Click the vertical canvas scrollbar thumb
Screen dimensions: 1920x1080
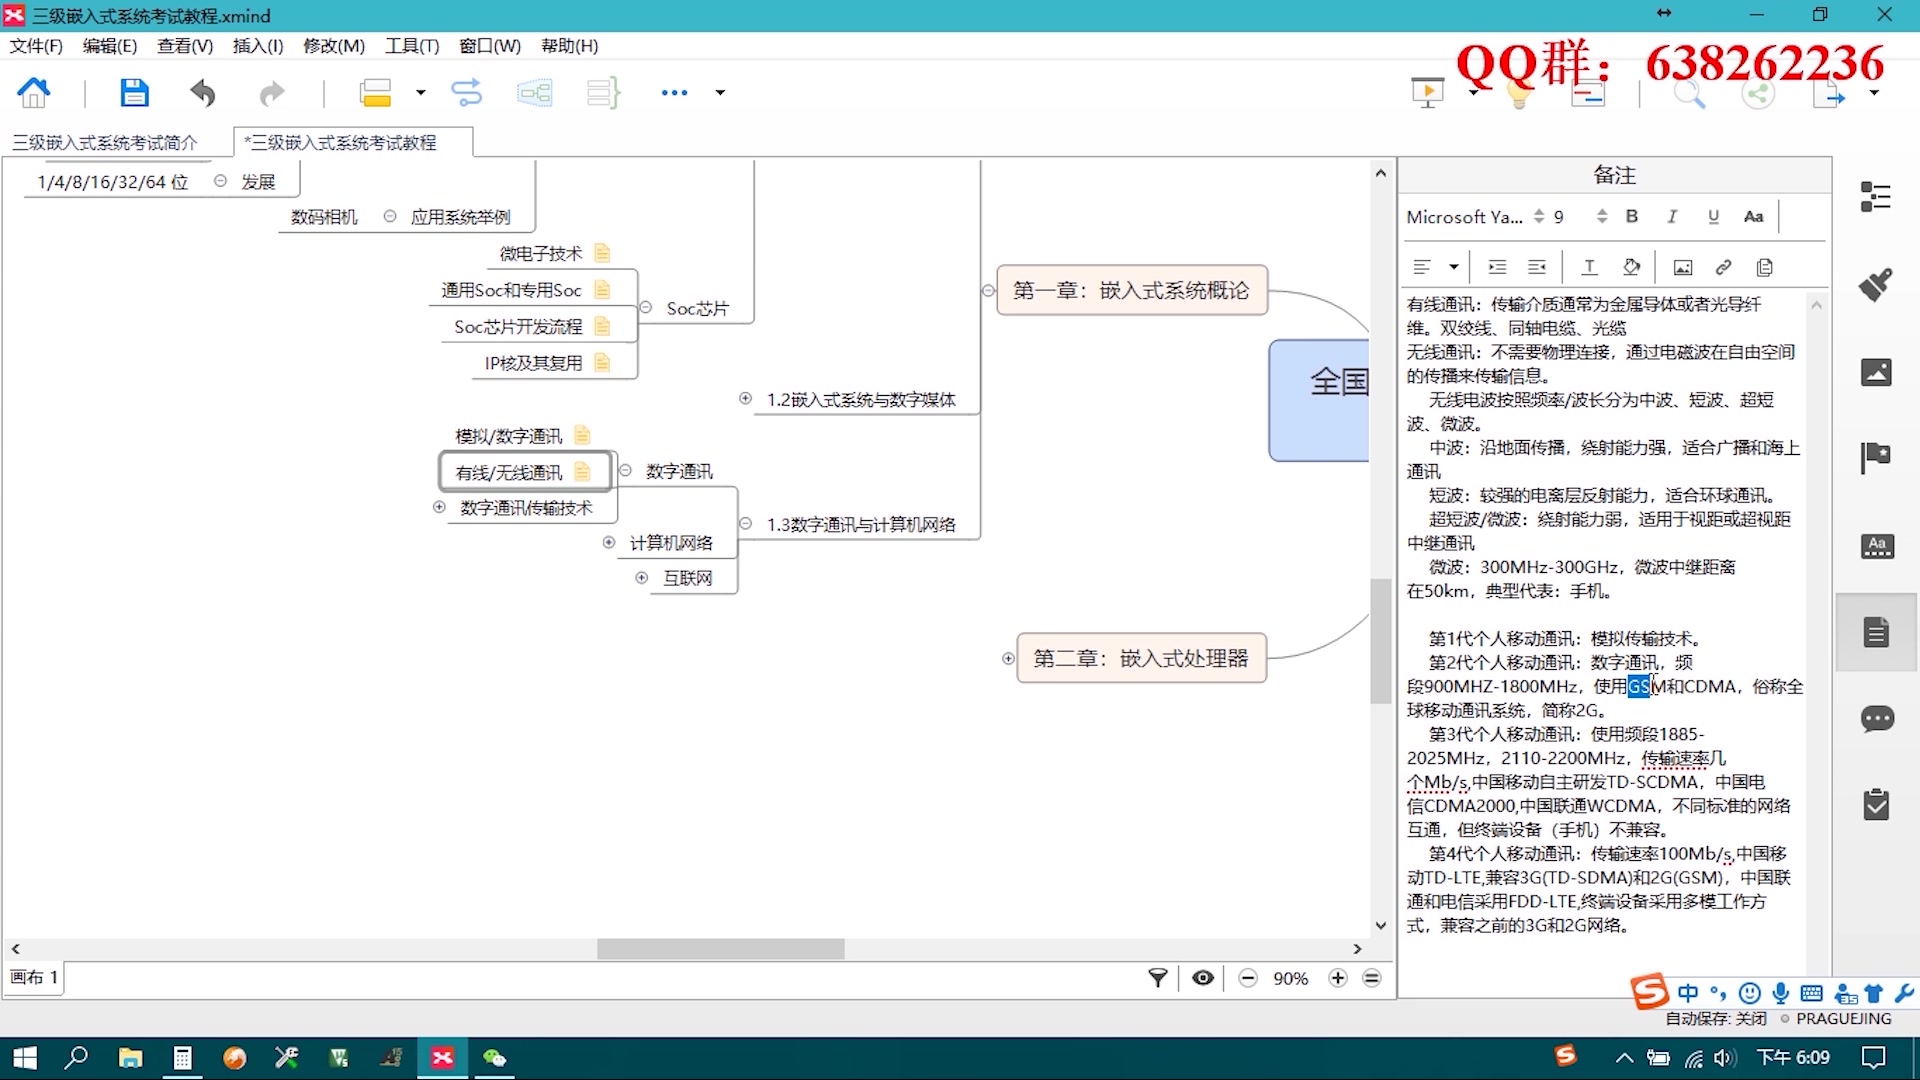point(1381,640)
